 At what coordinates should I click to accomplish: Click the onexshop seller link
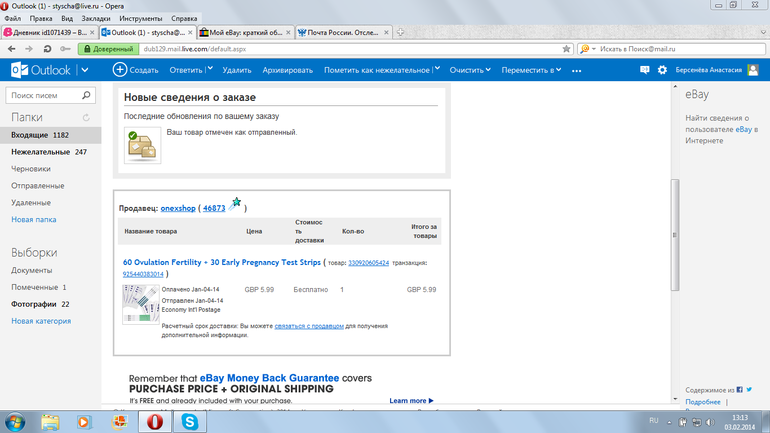177,209
